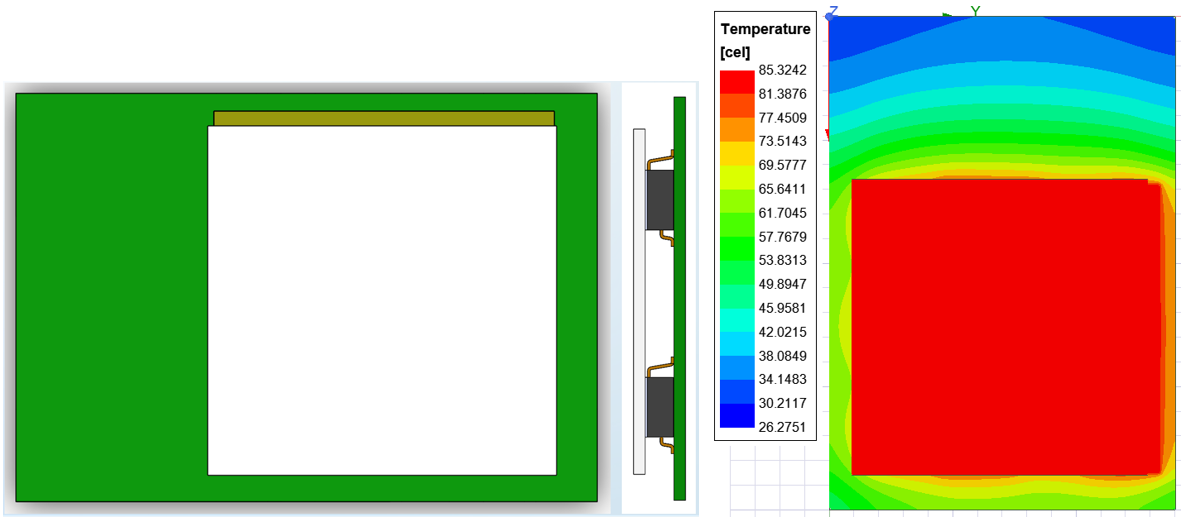
Task: Click the Z axis origin marker
Action: (832, 14)
